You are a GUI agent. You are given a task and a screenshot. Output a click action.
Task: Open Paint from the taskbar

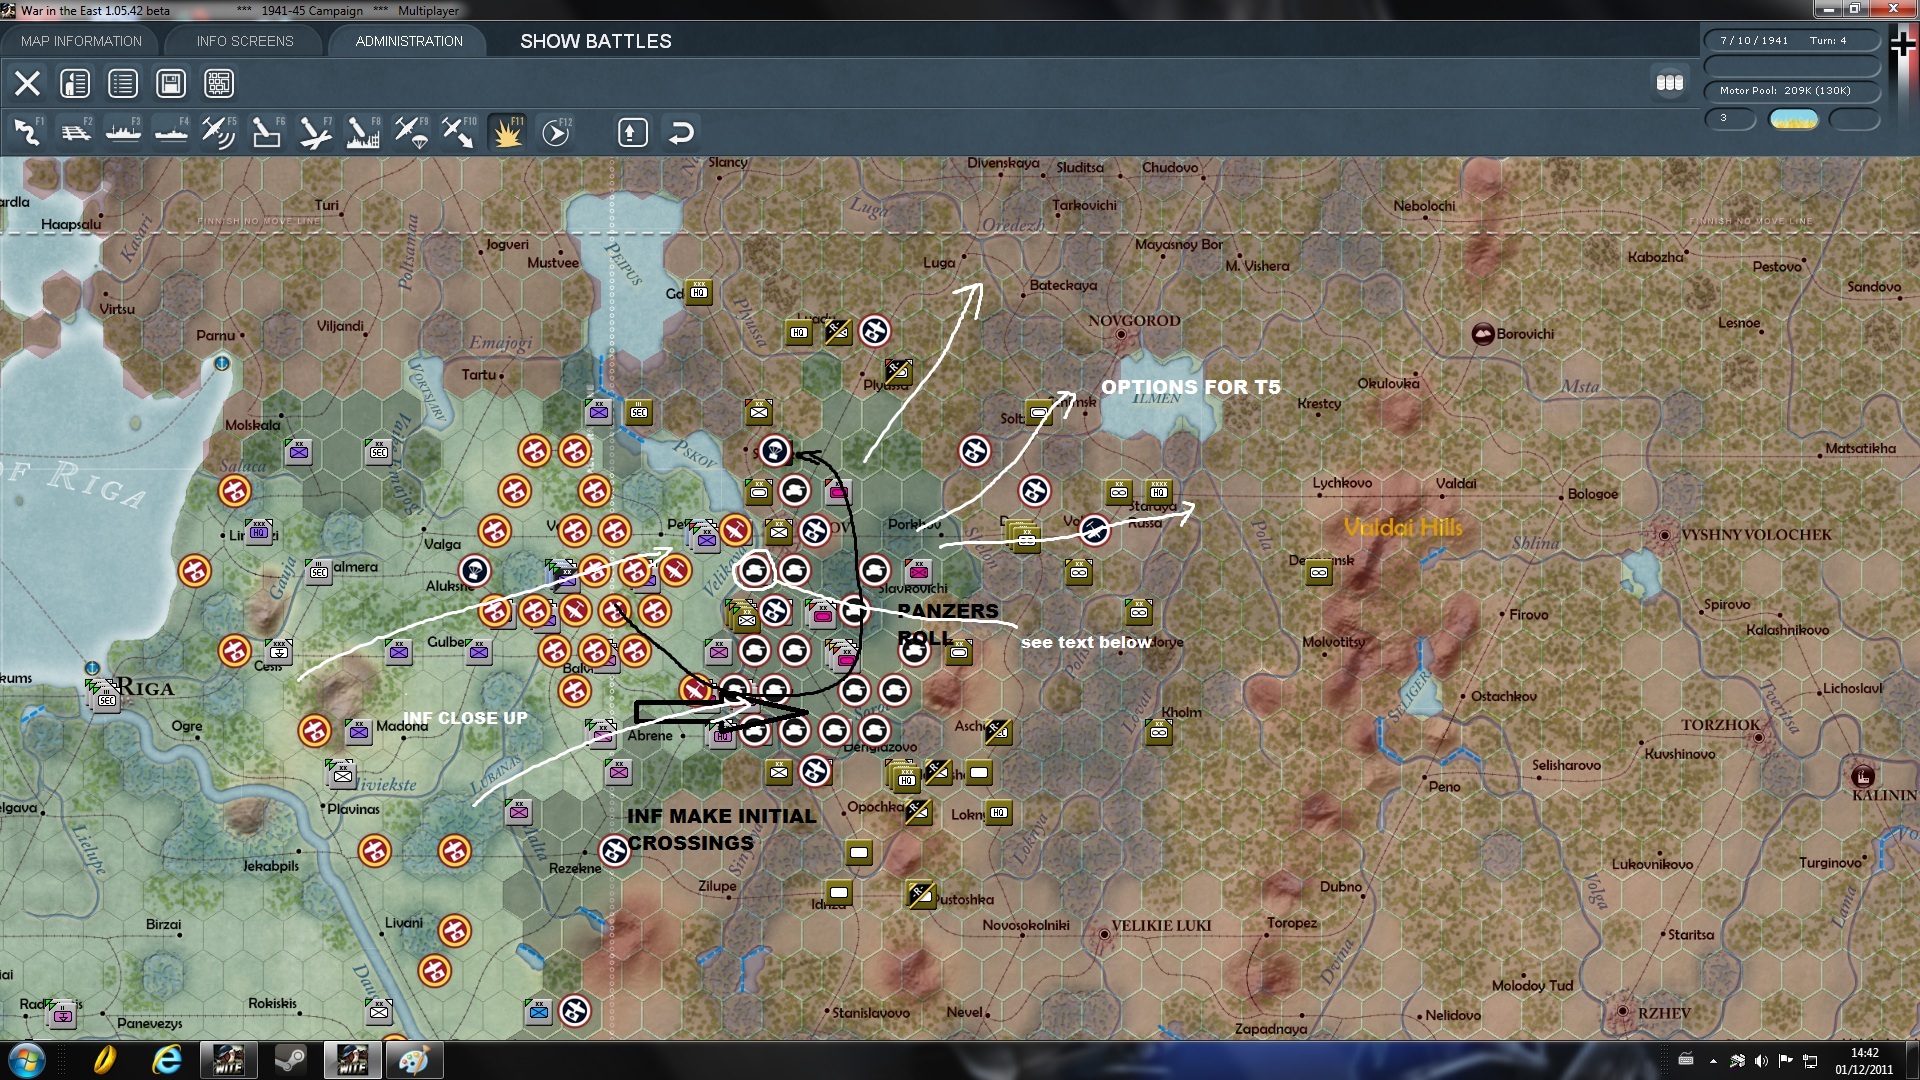click(x=414, y=1060)
